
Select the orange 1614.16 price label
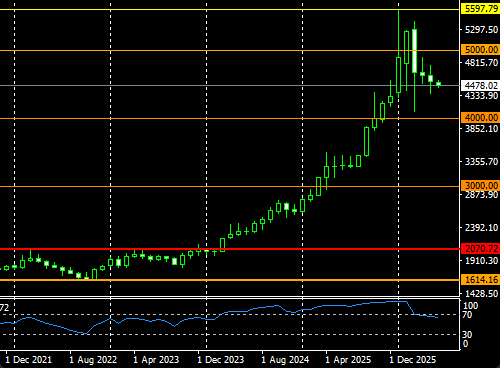click(x=480, y=279)
